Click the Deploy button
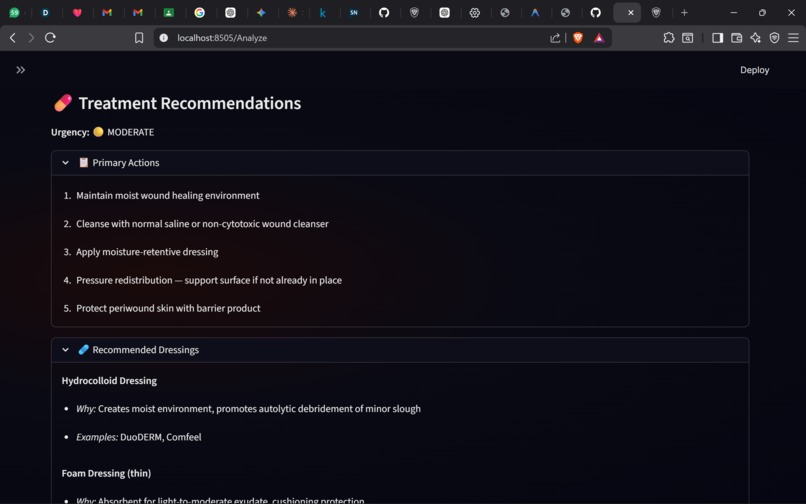This screenshot has width=806, height=504. pos(754,70)
